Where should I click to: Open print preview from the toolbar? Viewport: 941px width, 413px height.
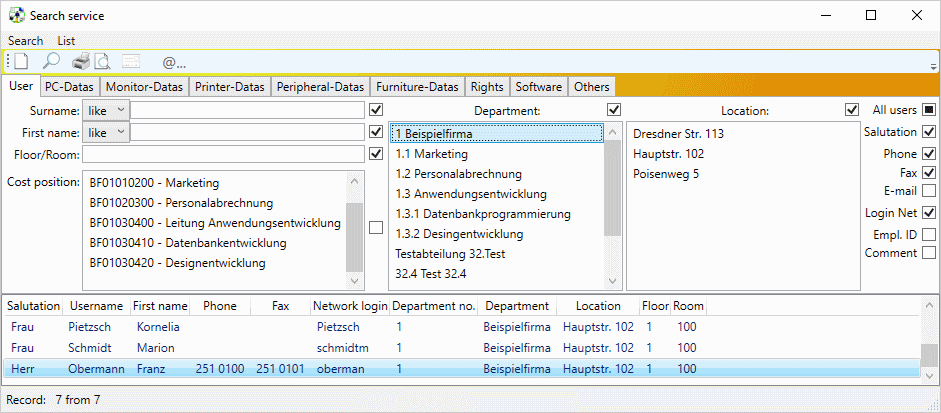tap(101, 61)
